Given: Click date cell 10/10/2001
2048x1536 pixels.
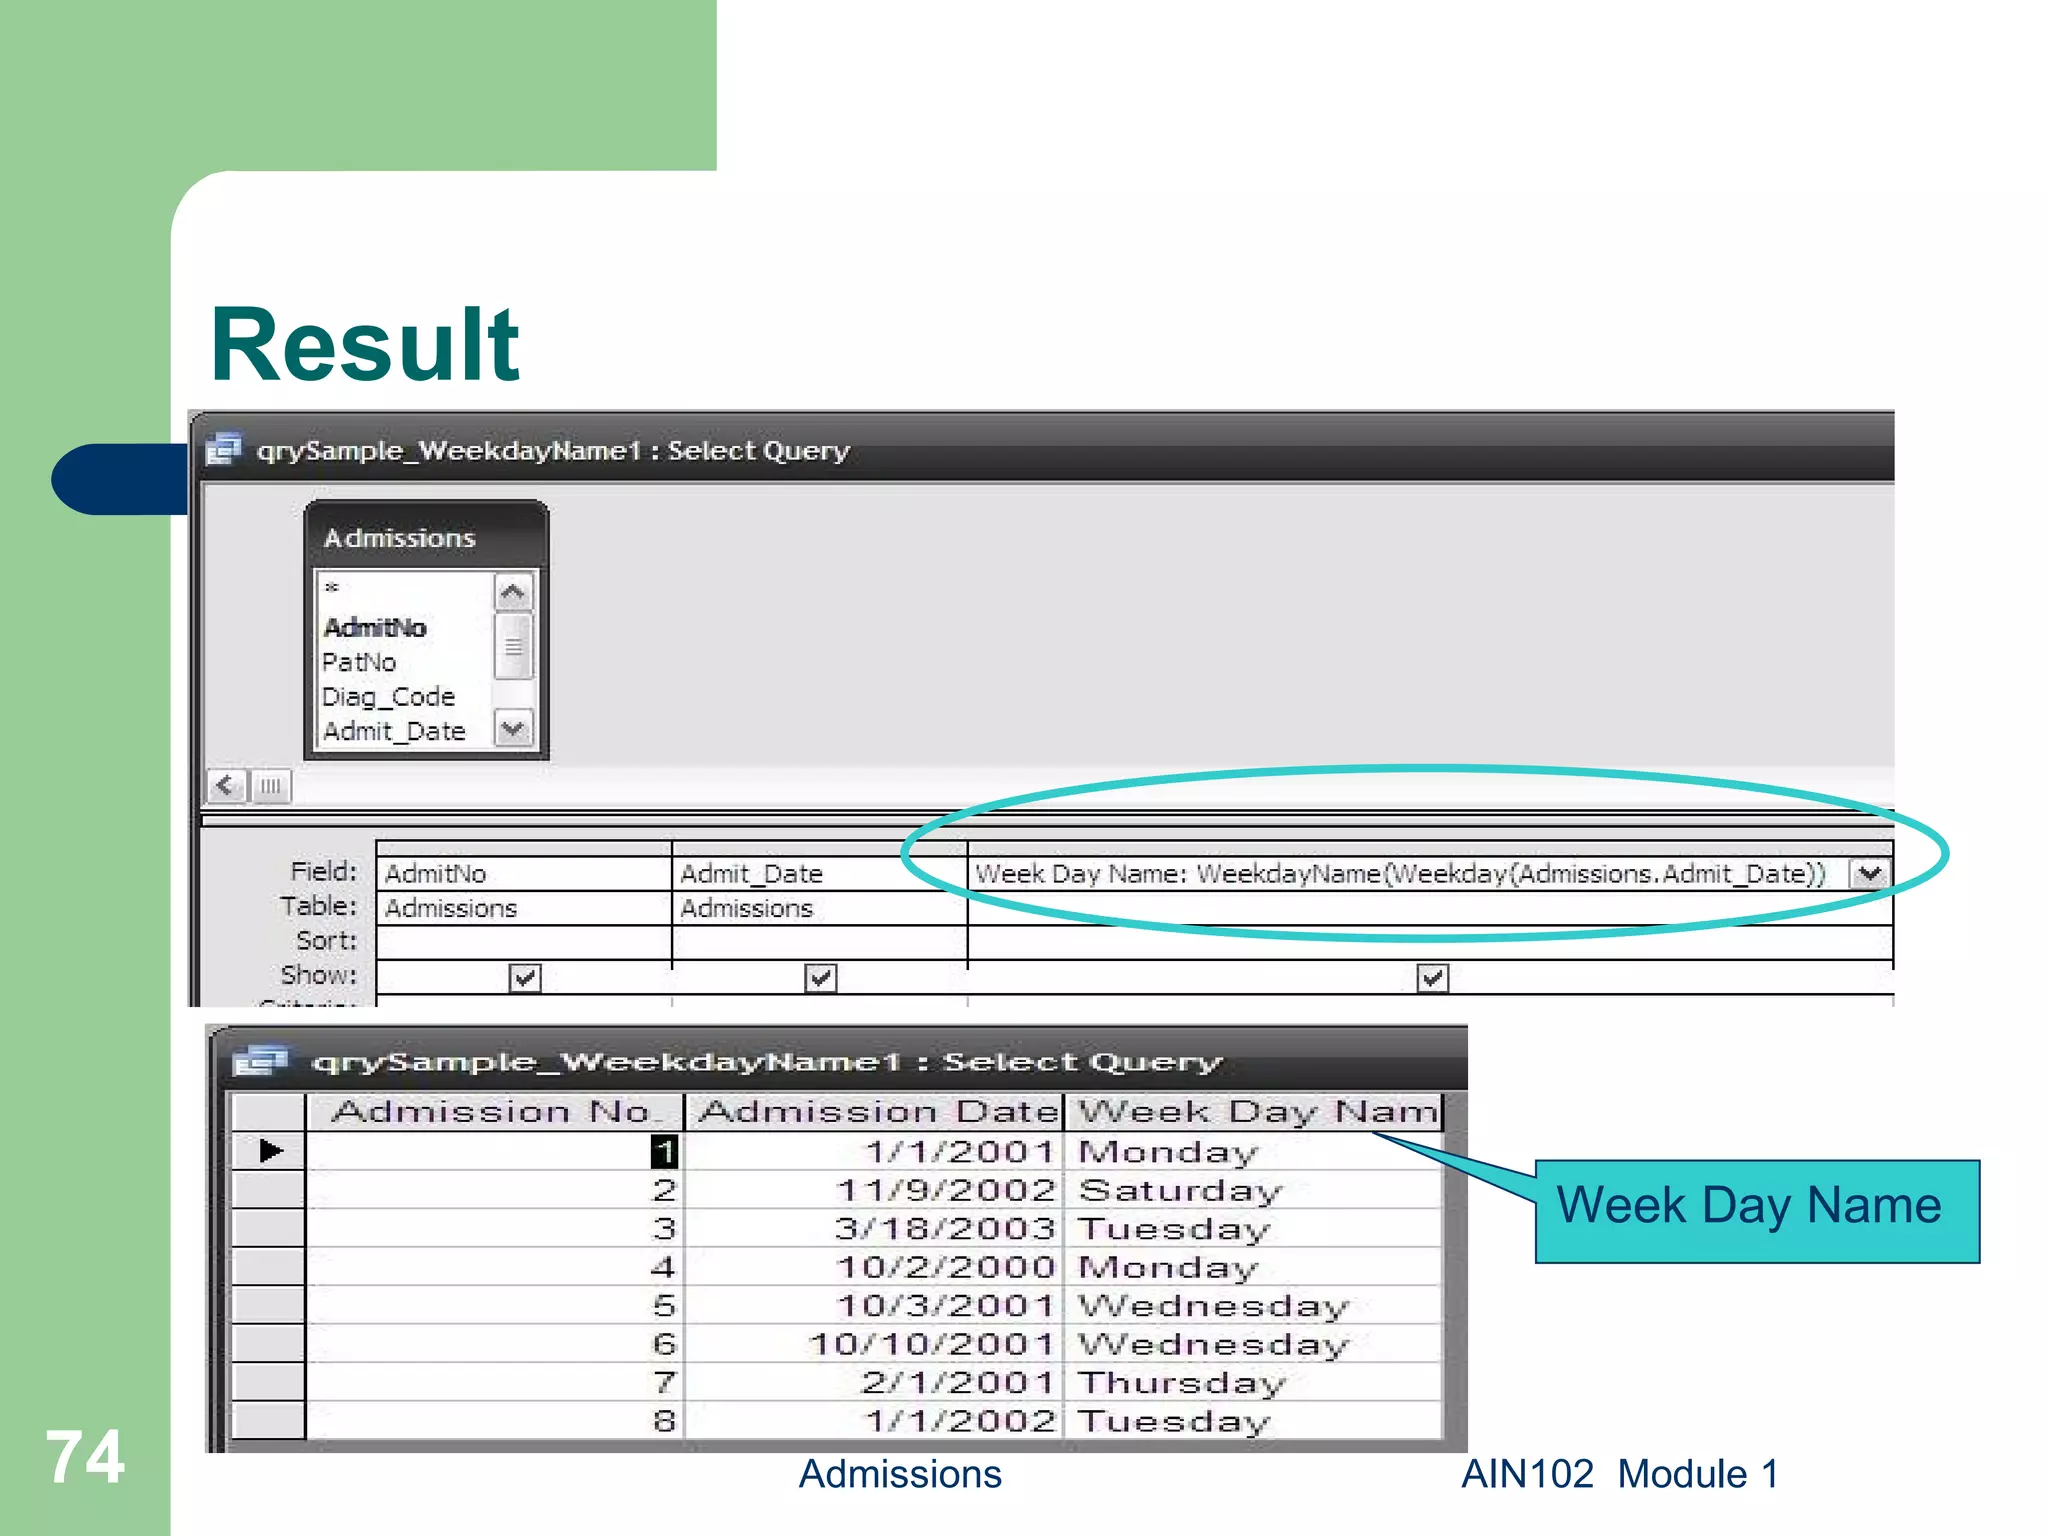Looking at the screenshot, I should [x=874, y=1344].
